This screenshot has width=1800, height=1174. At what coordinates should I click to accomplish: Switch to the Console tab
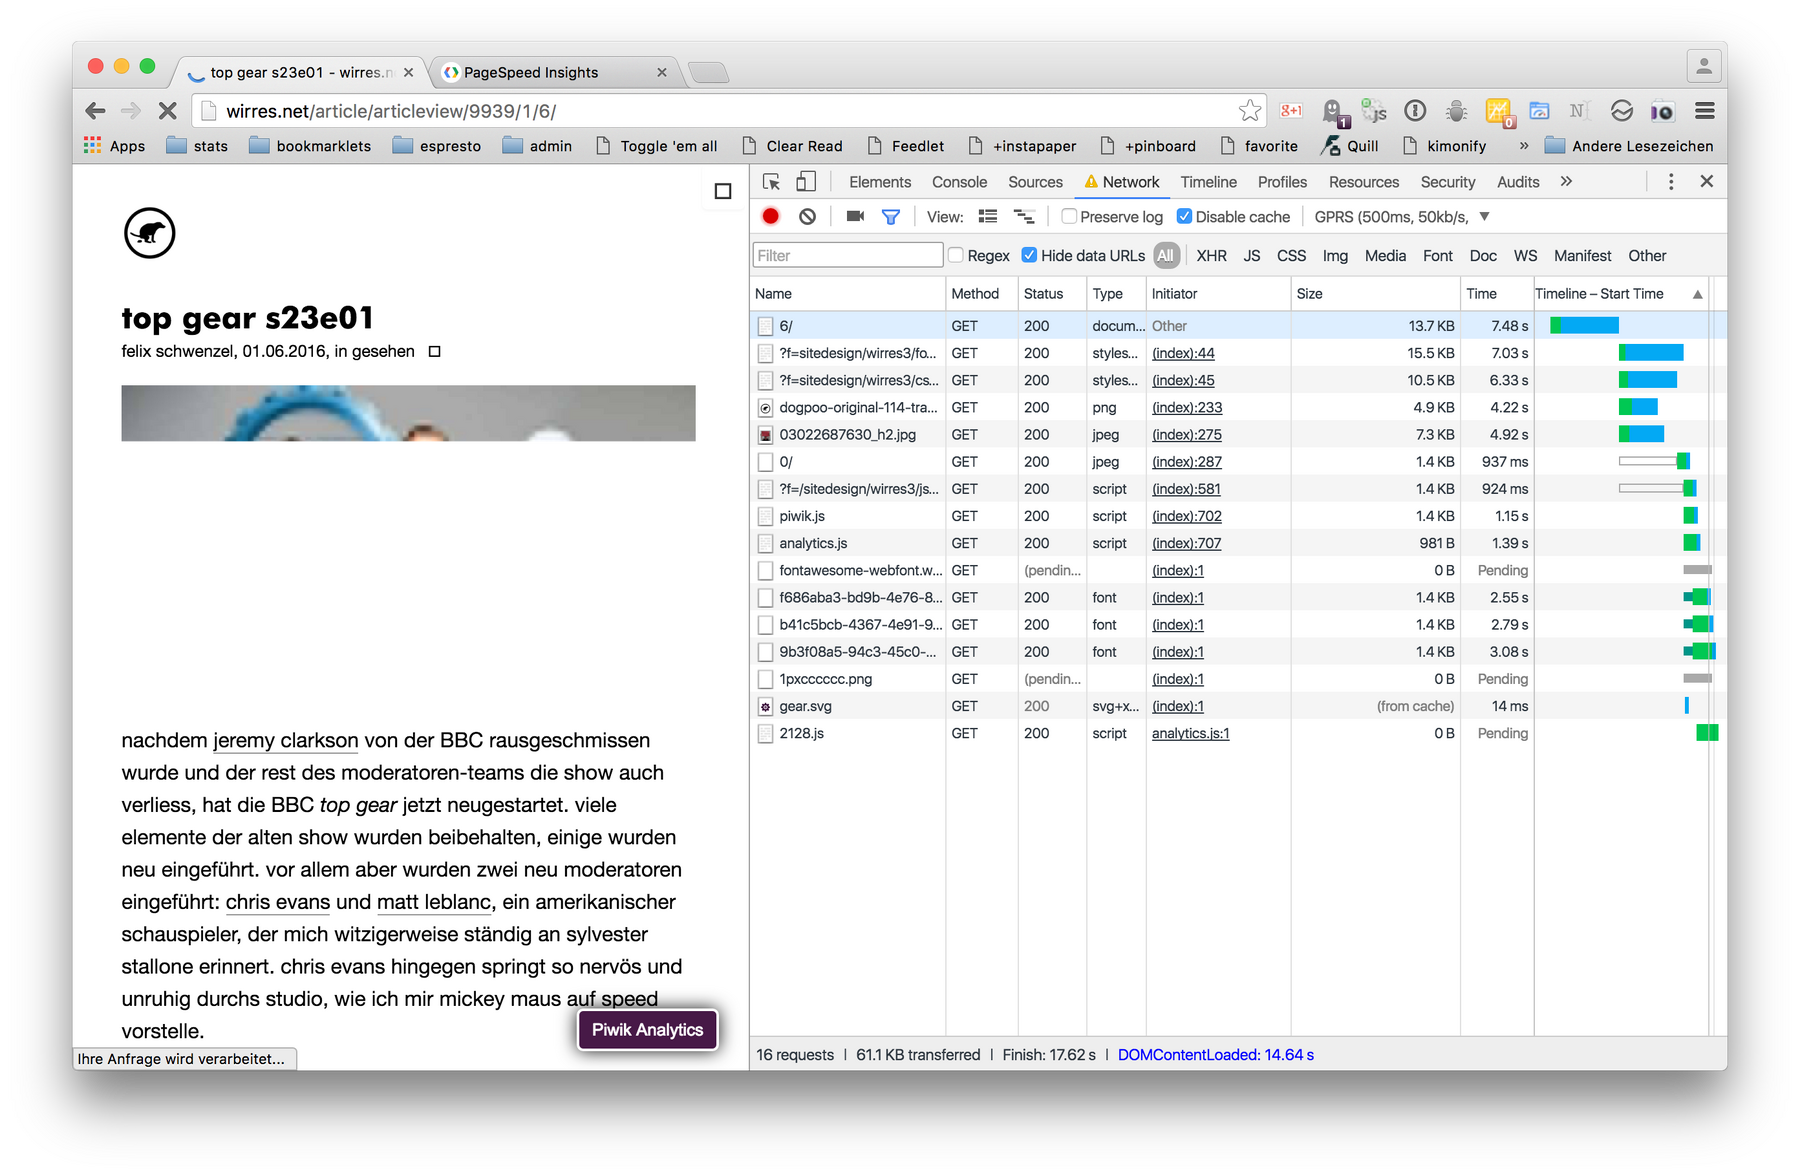tap(959, 182)
